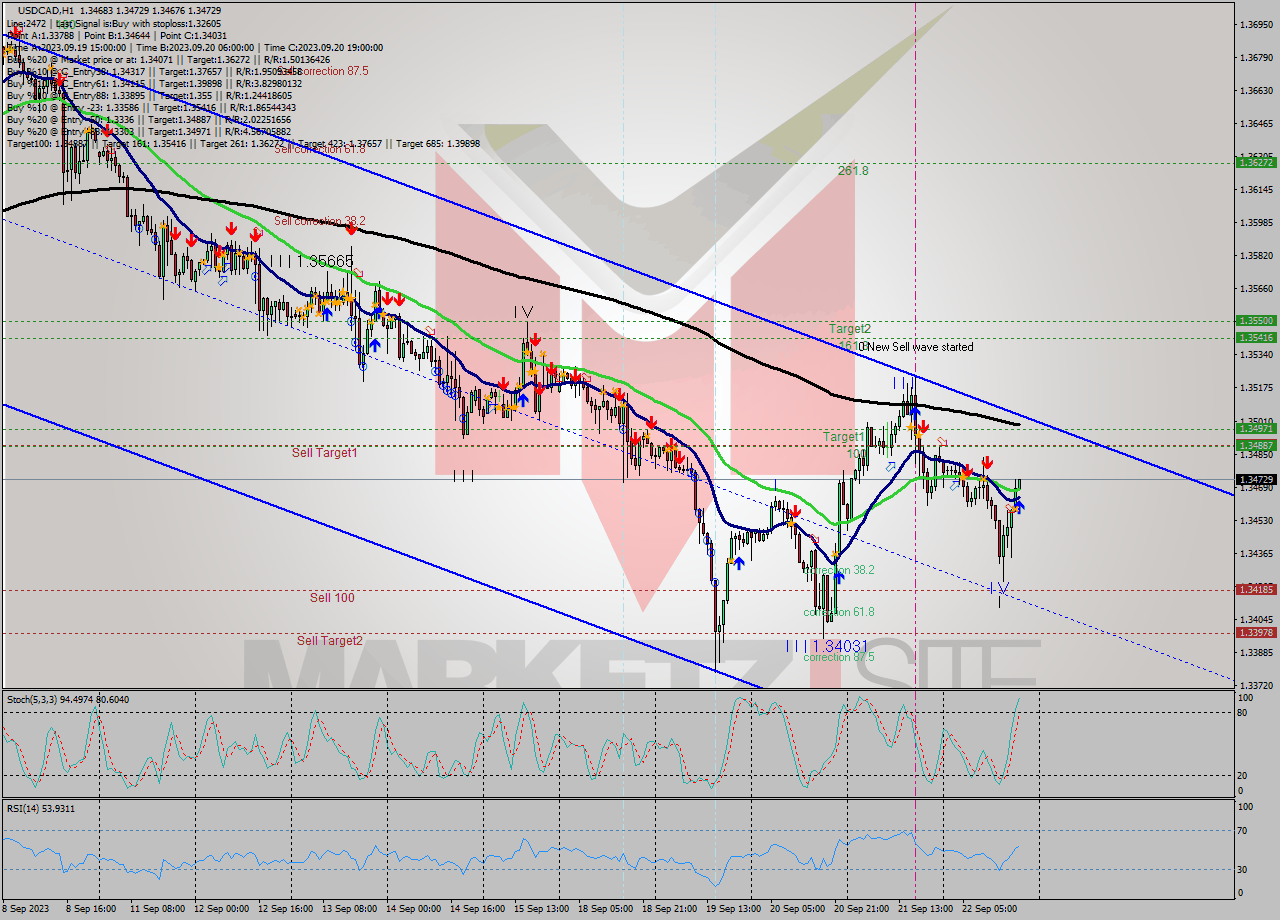Viewport: 1280px width, 920px height.
Task: Click the '12 Sep 00:00' time axis label
Action: click(x=220, y=909)
